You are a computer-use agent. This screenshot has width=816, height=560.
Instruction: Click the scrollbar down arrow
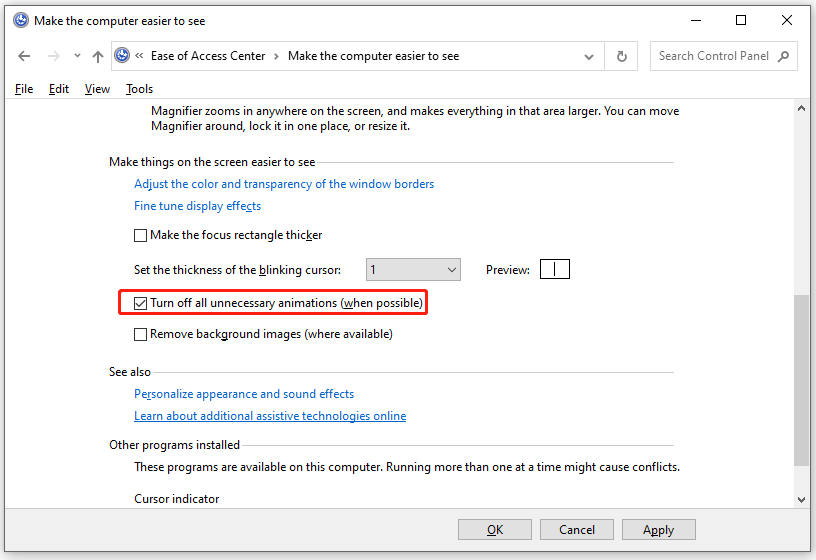tap(801, 500)
